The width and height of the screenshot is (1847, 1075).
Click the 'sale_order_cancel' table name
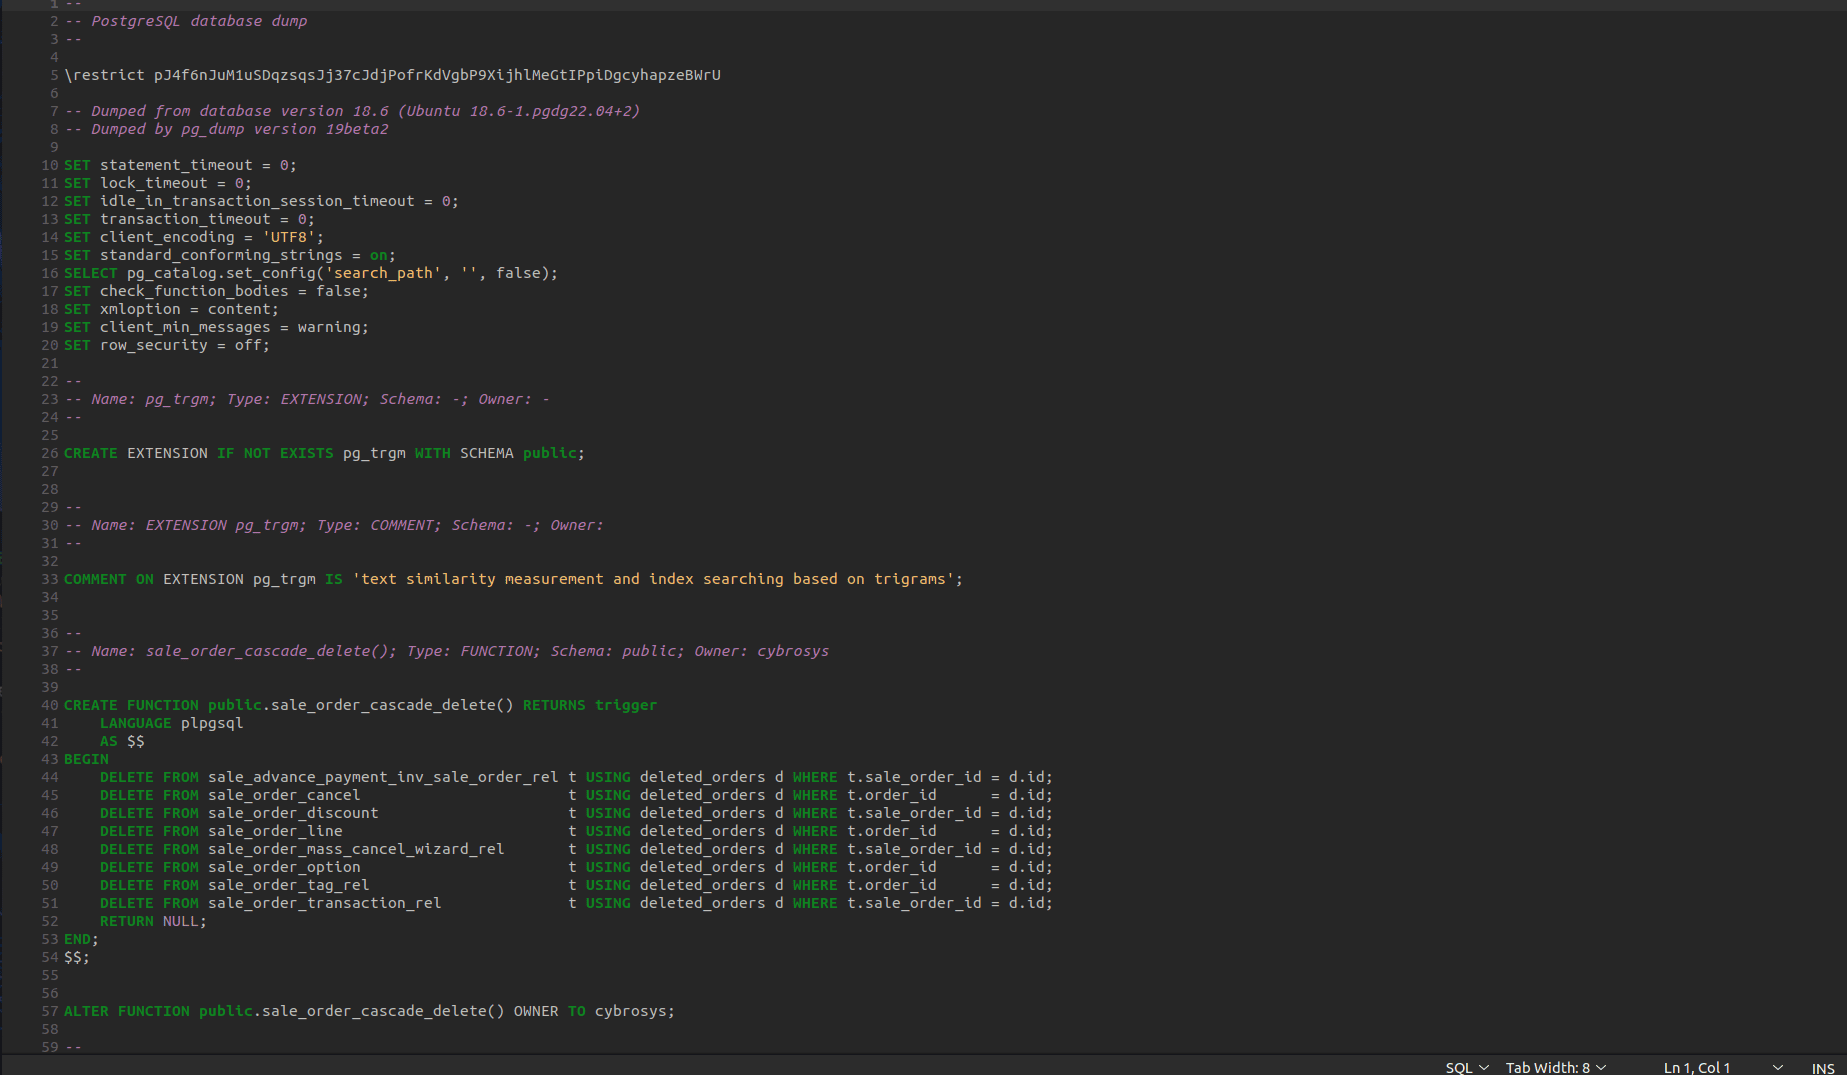pos(284,795)
